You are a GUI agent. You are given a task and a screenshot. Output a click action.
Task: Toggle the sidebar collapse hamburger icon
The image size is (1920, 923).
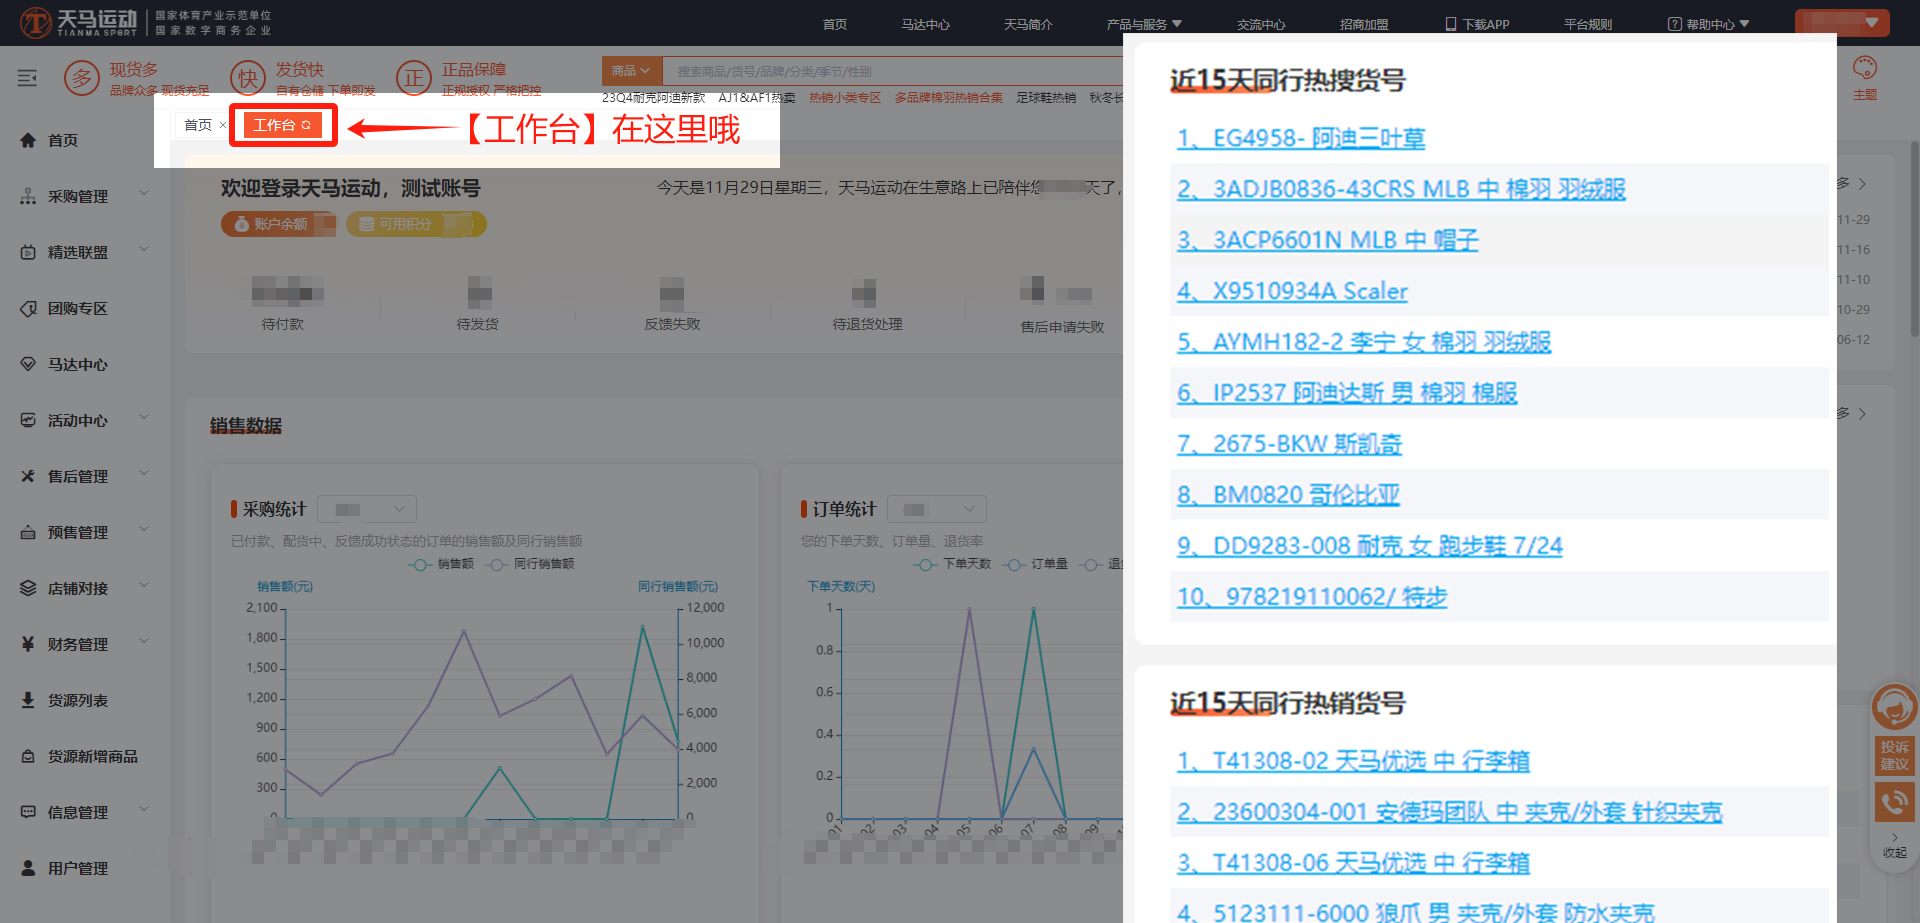(x=27, y=78)
